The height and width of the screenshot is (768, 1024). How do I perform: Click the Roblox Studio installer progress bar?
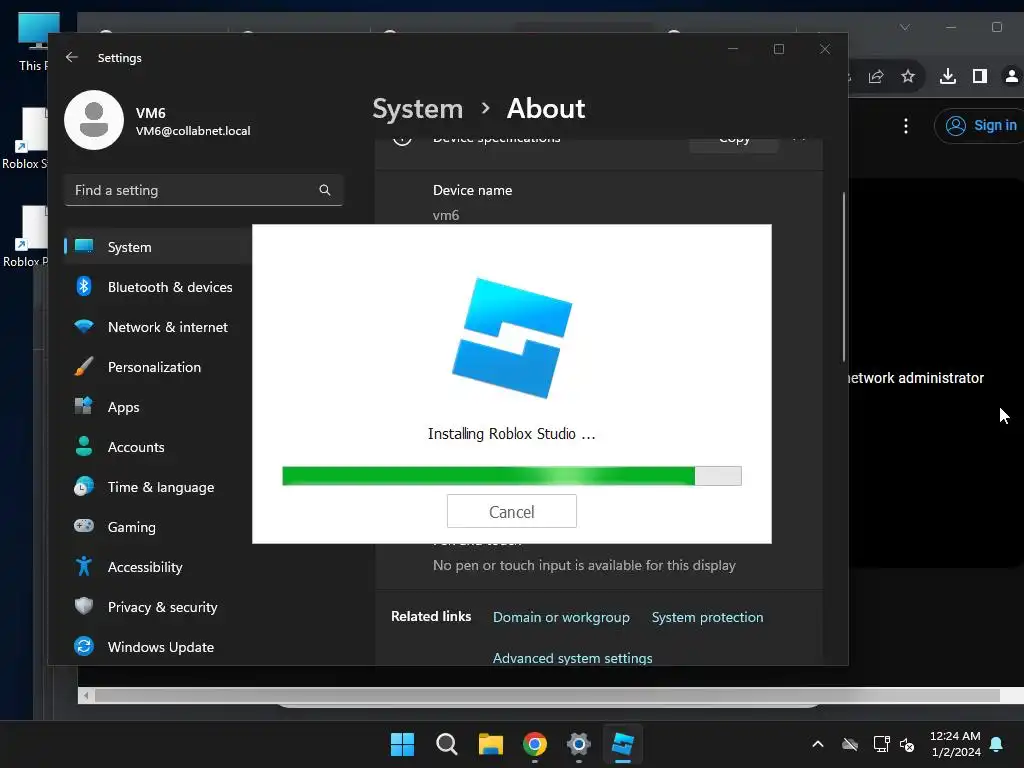pyautogui.click(x=511, y=476)
